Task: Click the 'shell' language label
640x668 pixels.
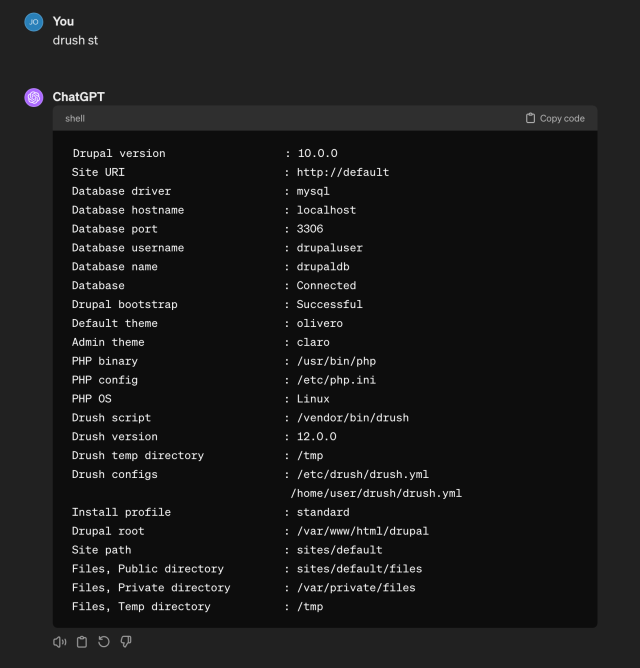Action: pos(75,118)
